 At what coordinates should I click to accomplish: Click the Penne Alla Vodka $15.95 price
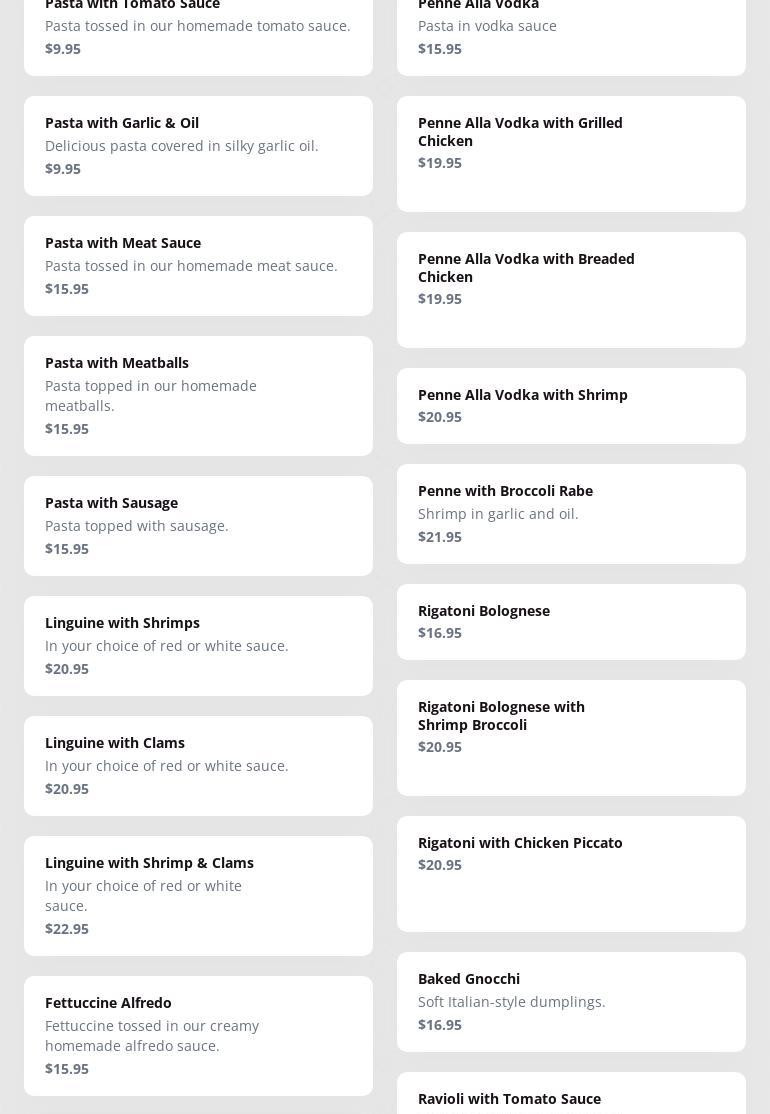(440, 49)
